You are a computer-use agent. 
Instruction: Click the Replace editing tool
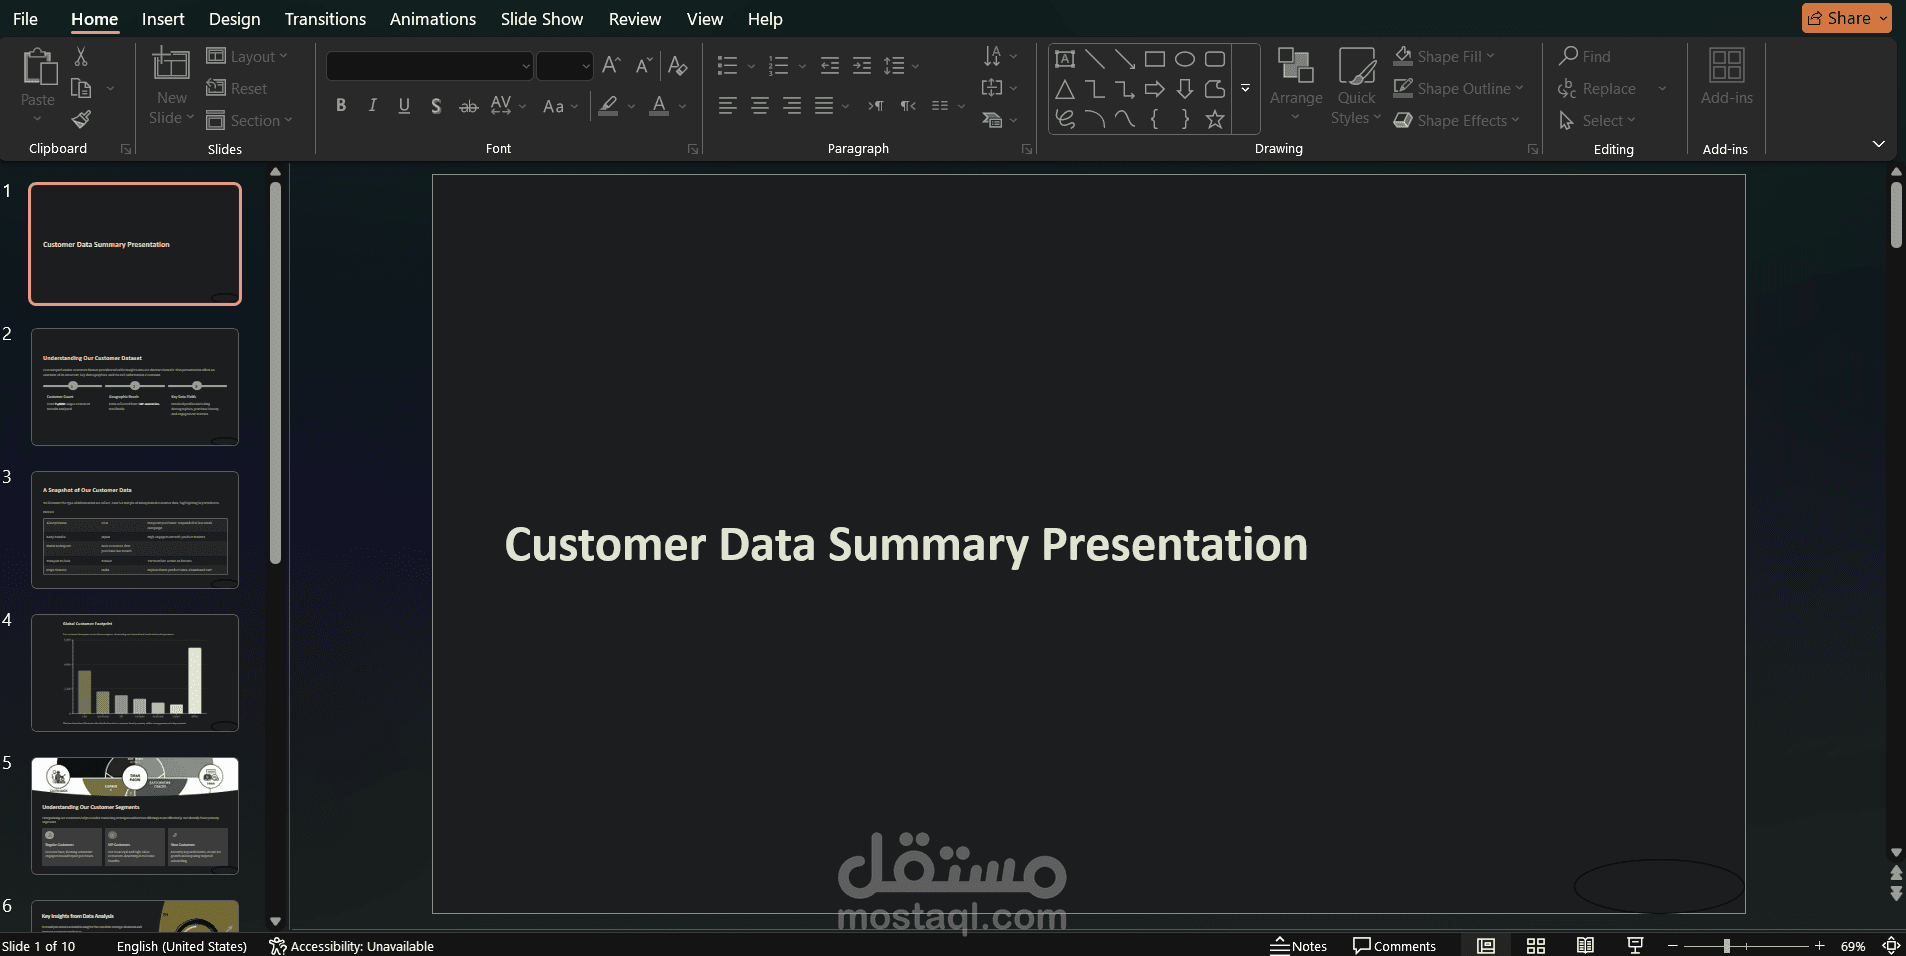pyautogui.click(x=1605, y=88)
